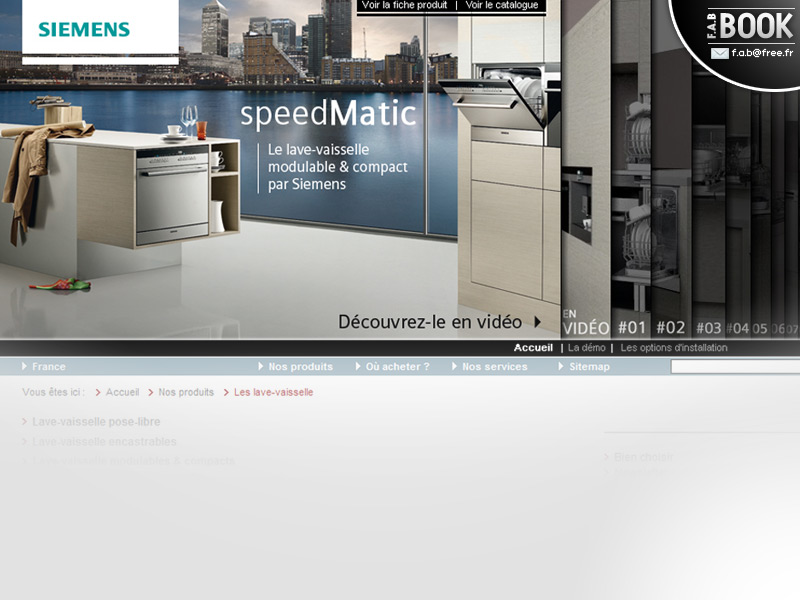Click the speedMatic title text
The width and height of the screenshot is (800, 600).
328,114
